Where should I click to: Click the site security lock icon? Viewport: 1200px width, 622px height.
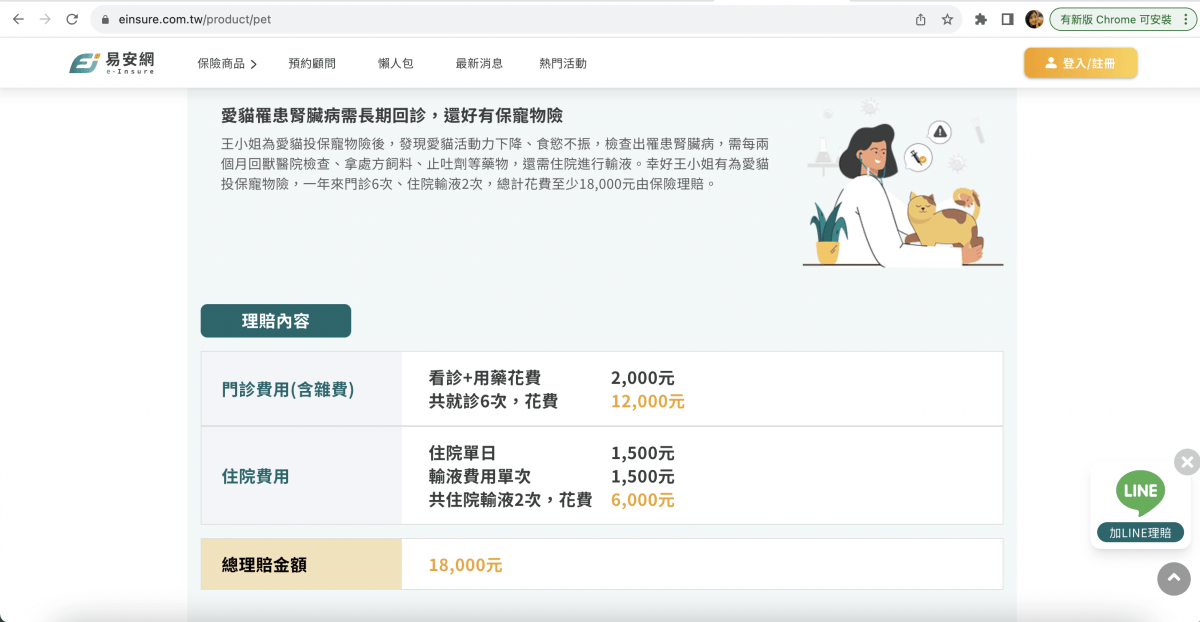(x=105, y=18)
